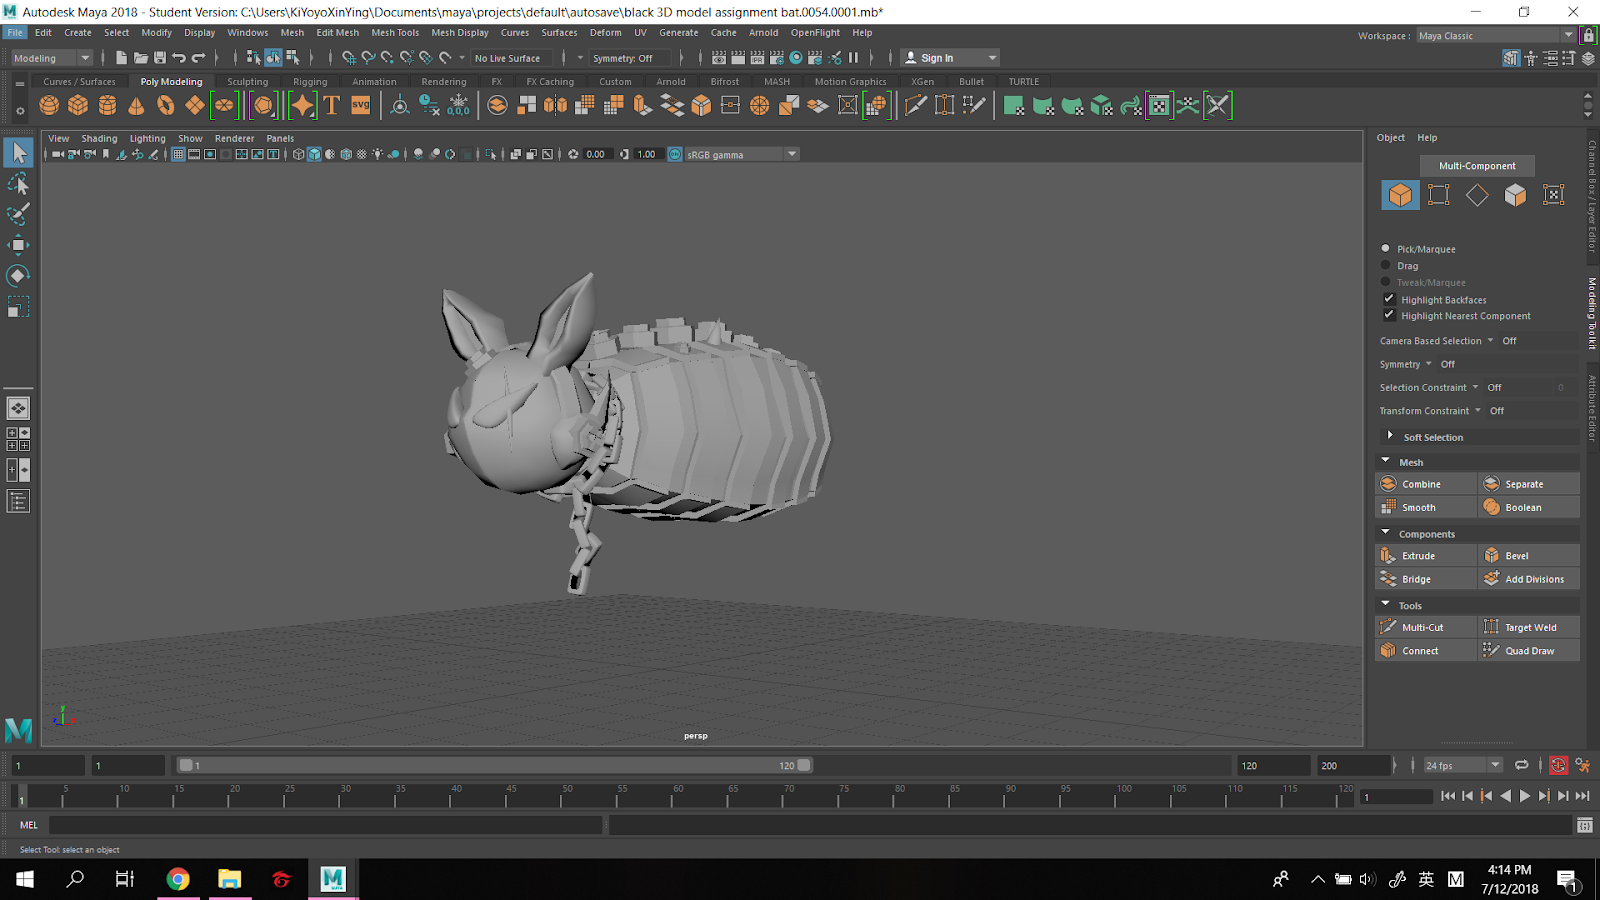Screen dimensions: 1600x900
Task: Select Edge selection mode in Modeling Toolkit
Action: 1477,195
